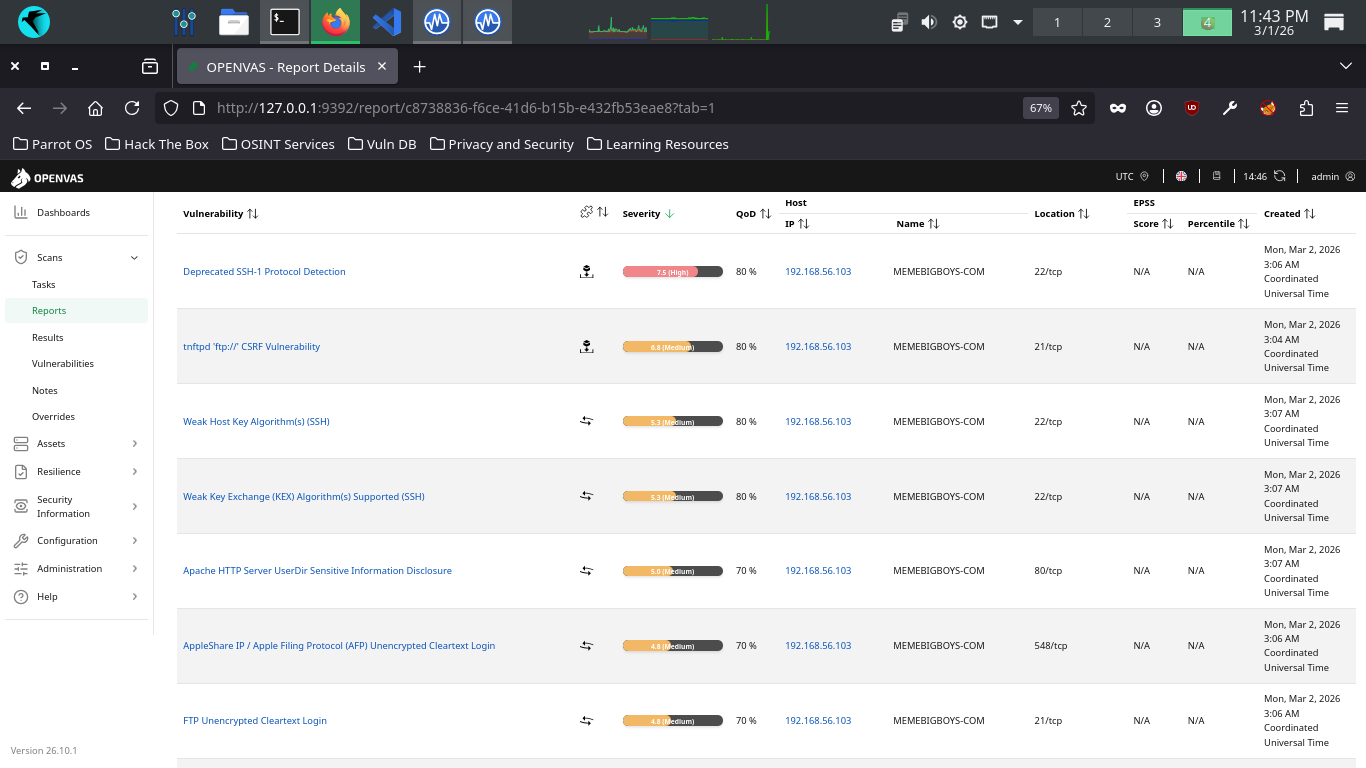
Task: Click the session refresh icon beside 14:46
Action: 1279,176
